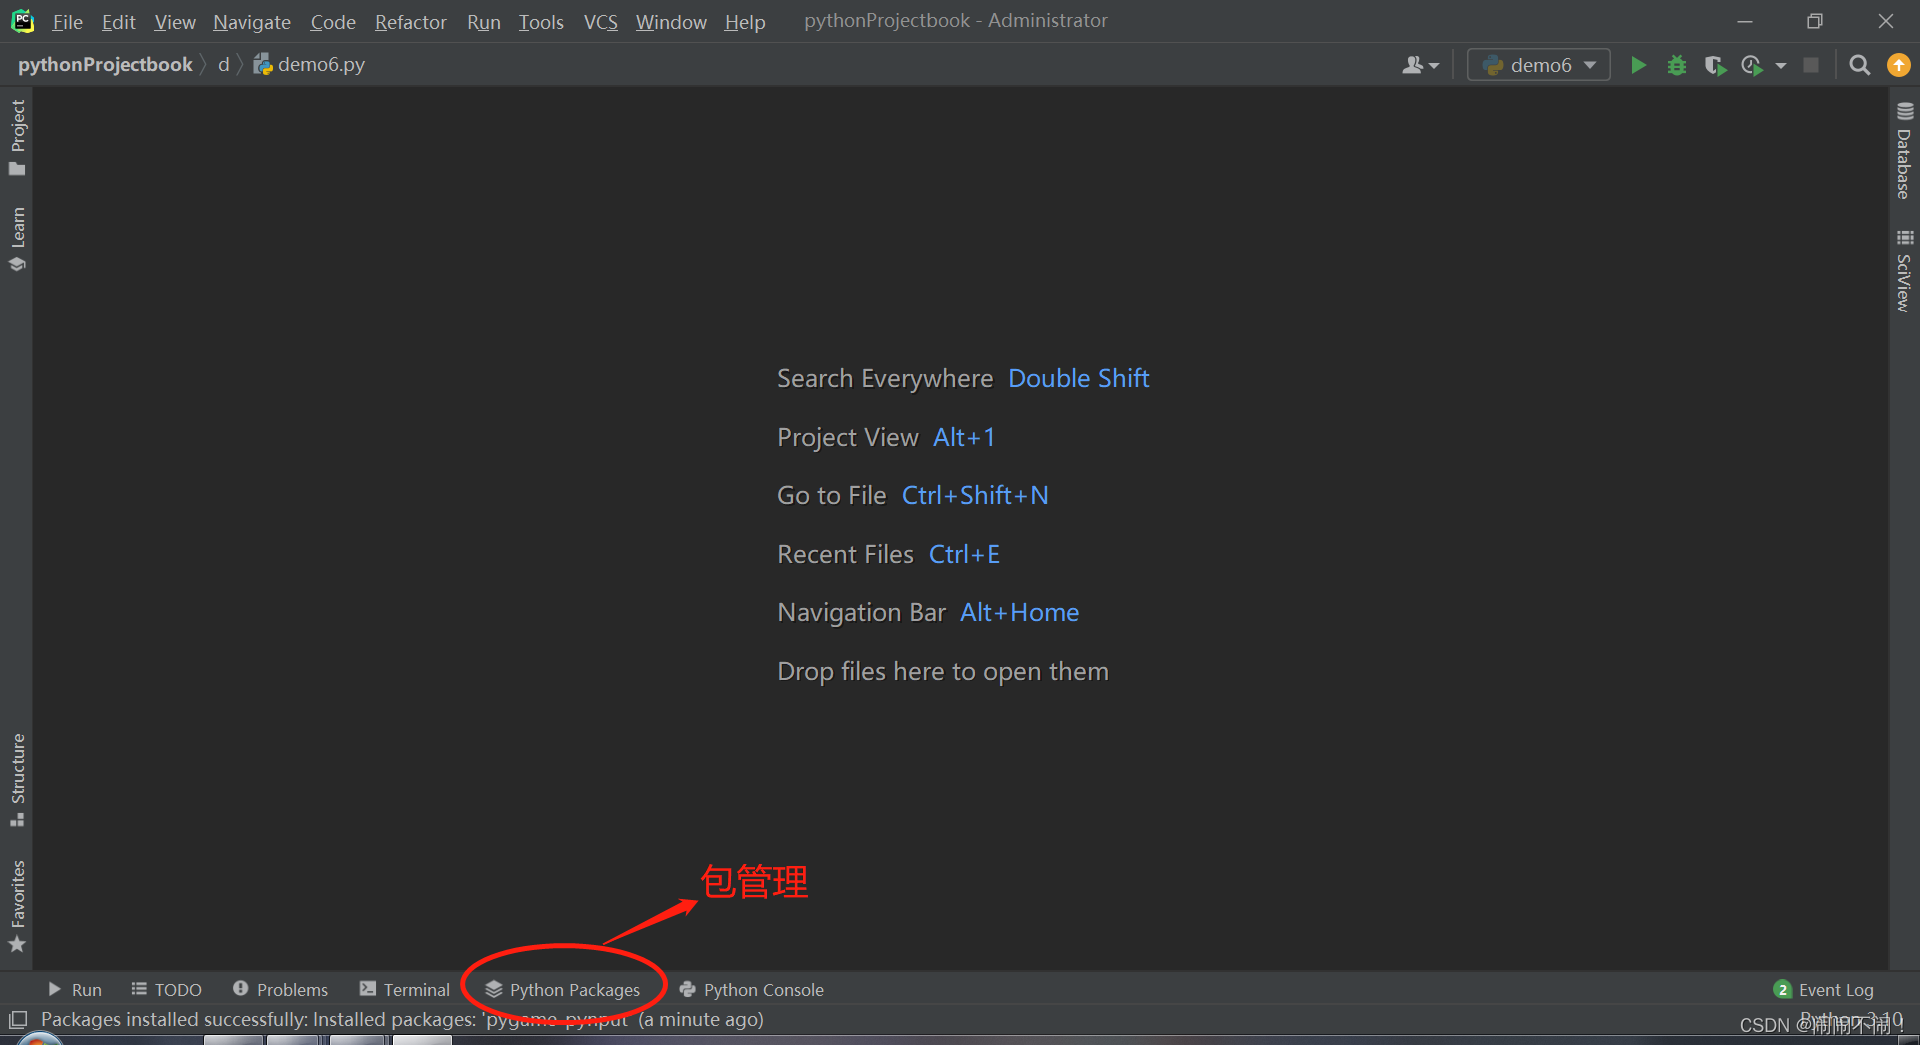
Task: Open the Favorites tool window
Action: (x=17, y=906)
